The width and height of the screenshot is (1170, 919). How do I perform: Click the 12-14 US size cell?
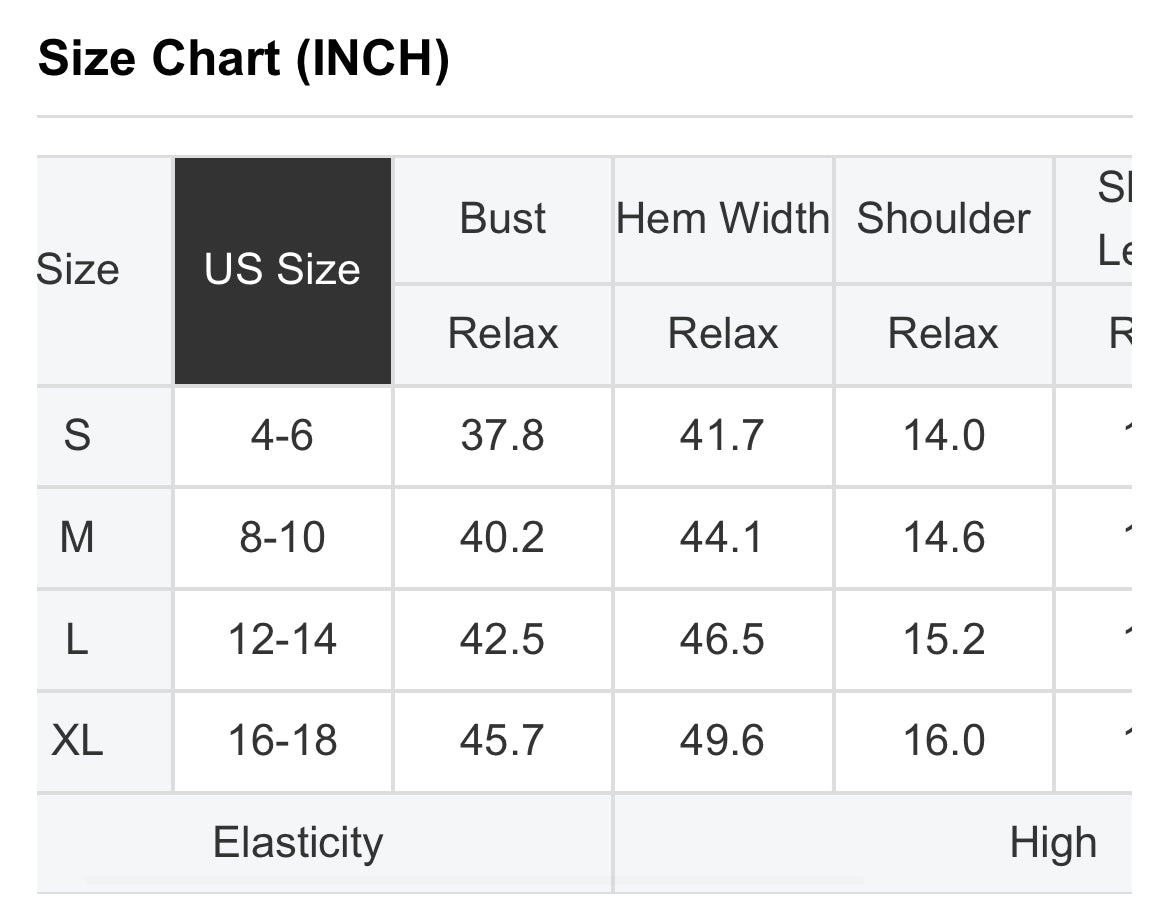(x=283, y=640)
